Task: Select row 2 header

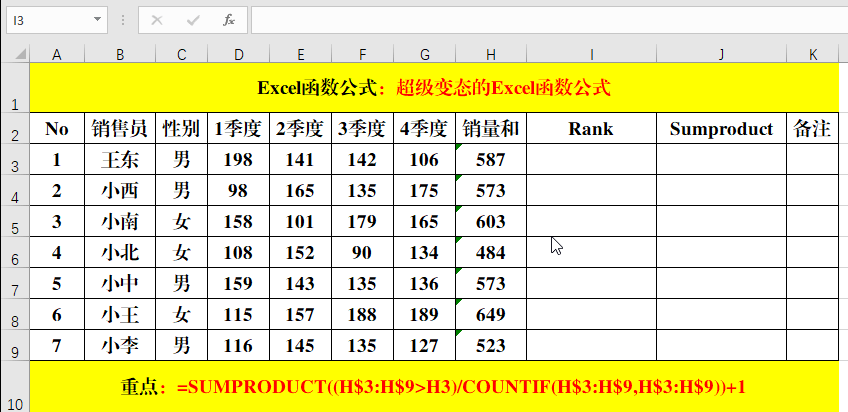Action: 15,128
